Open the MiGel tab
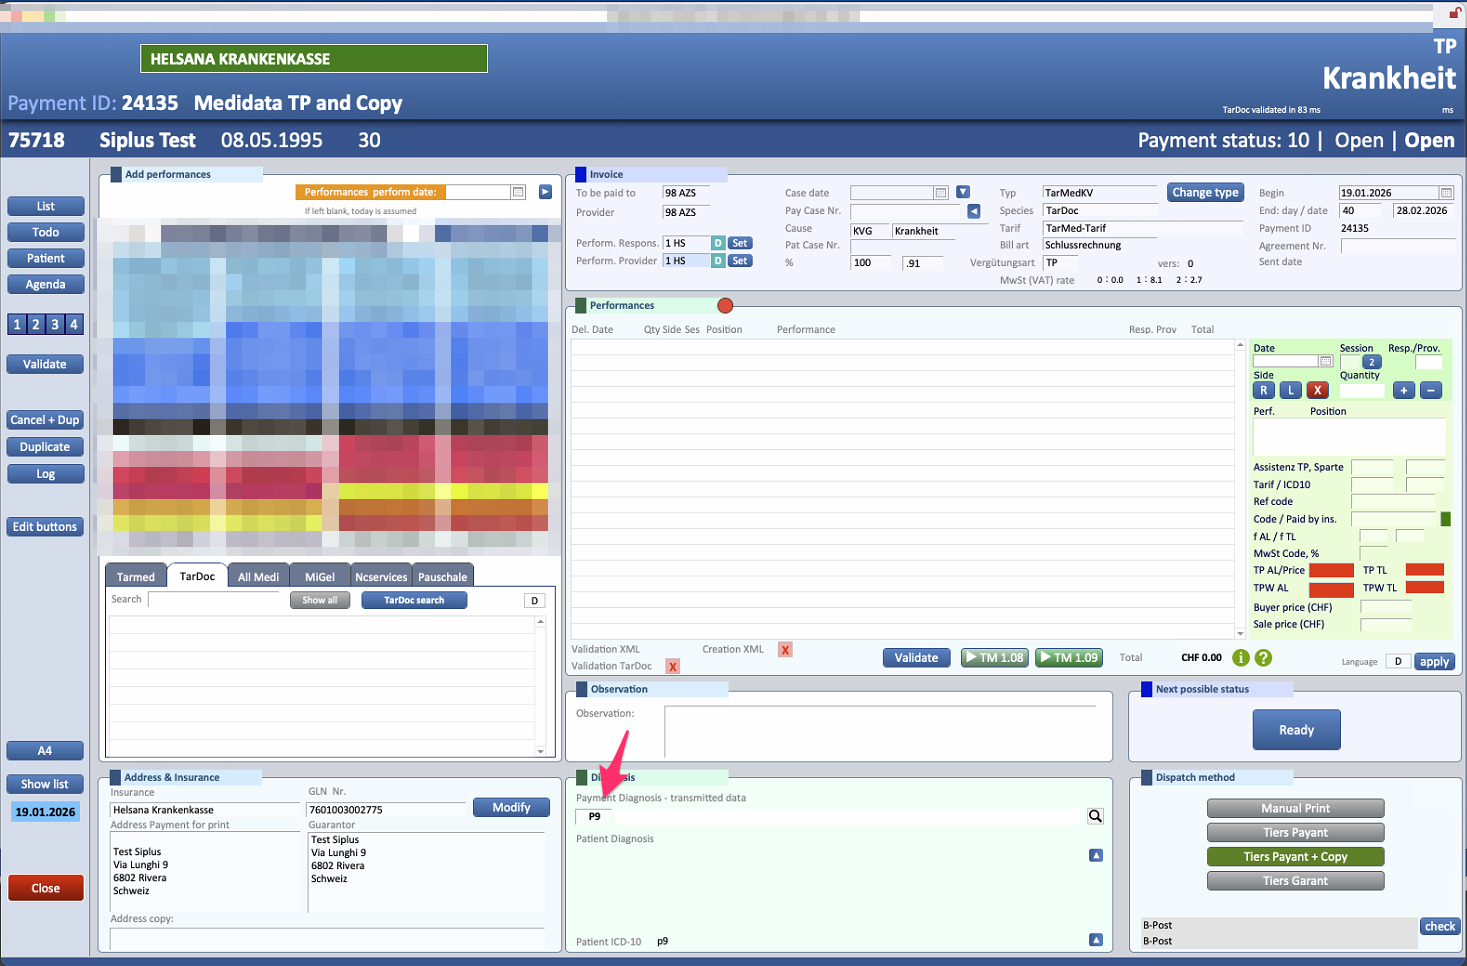The width and height of the screenshot is (1467, 966). click(320, 577)
